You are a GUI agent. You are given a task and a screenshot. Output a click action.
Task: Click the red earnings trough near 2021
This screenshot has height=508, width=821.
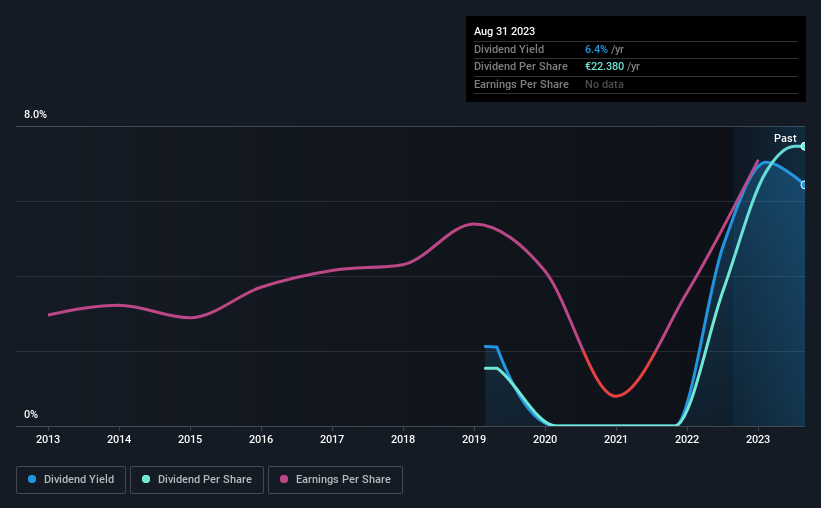click(x=616, y=396)
